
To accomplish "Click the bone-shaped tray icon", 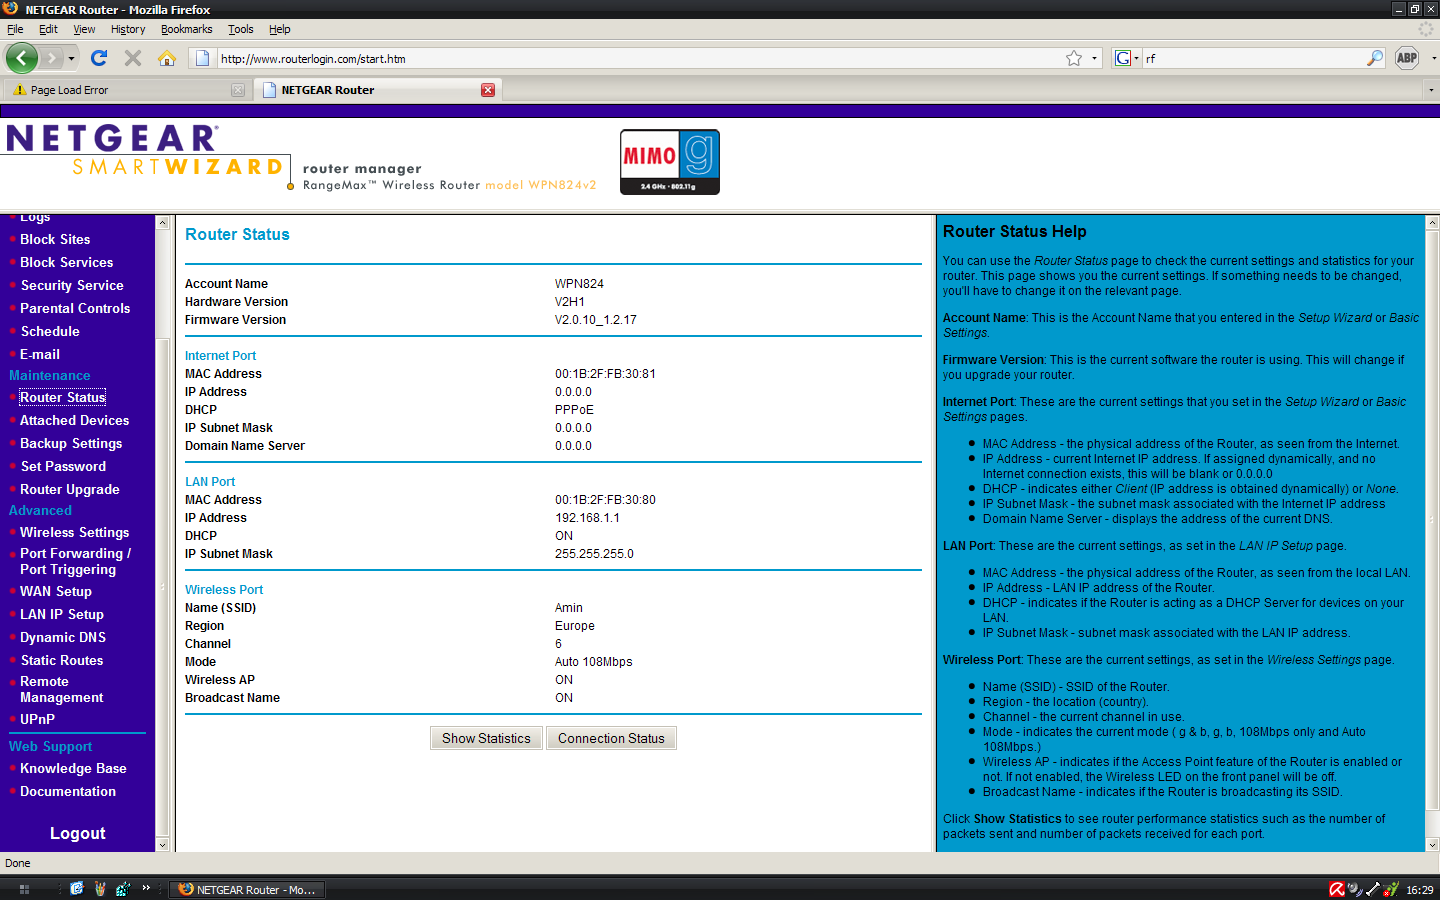I will [x=1373, y=889].
